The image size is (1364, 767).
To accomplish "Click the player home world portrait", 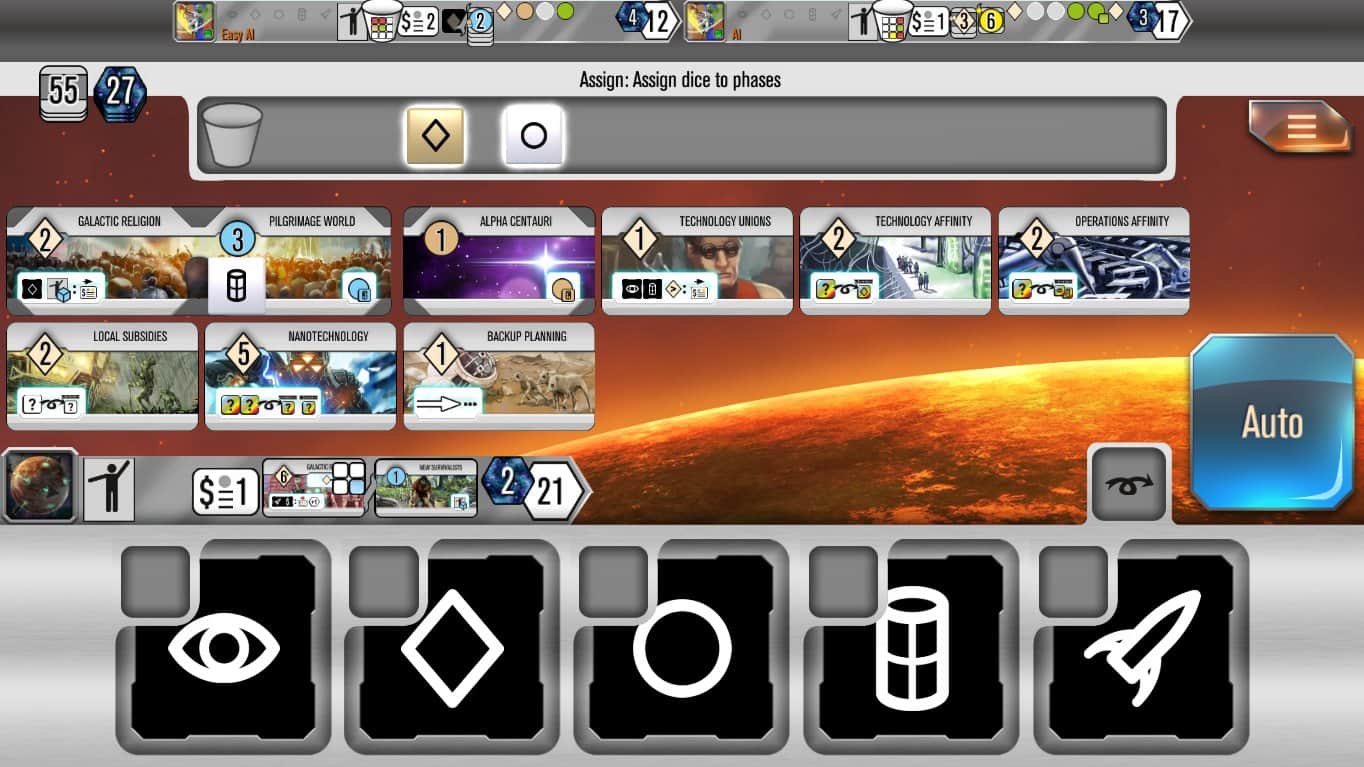I will (40, 486).
